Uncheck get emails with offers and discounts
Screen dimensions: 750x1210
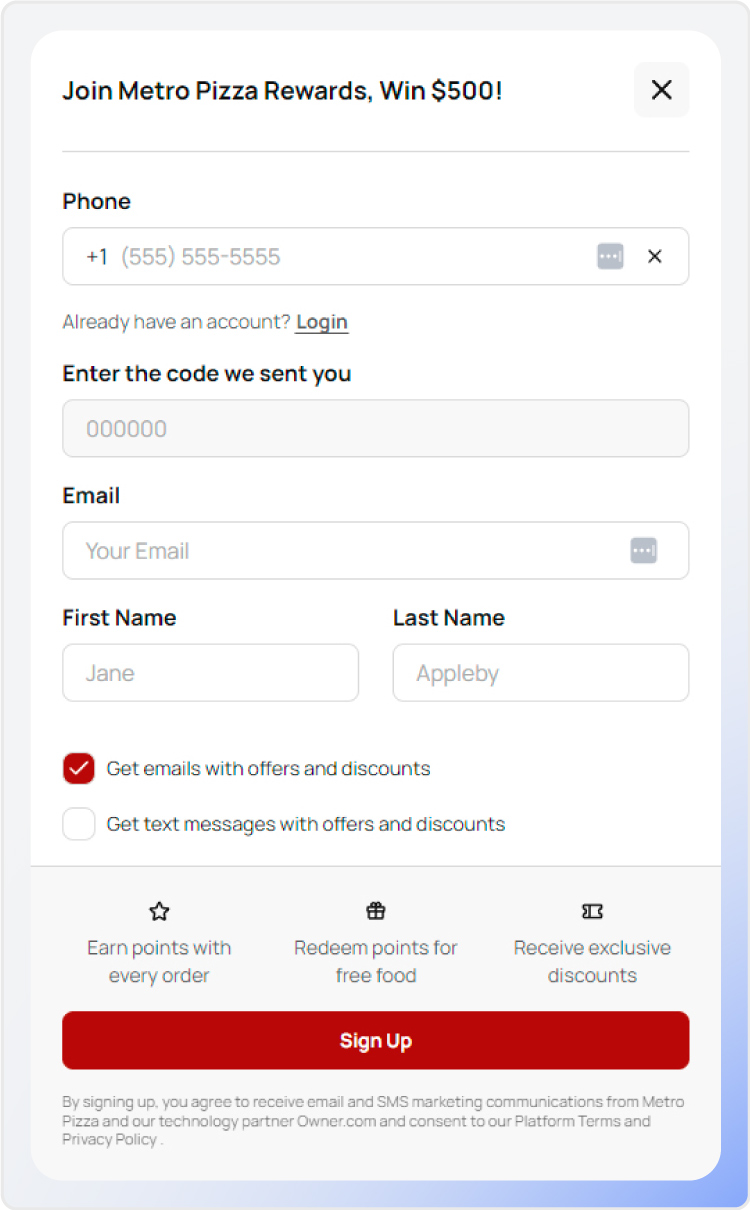79,768
